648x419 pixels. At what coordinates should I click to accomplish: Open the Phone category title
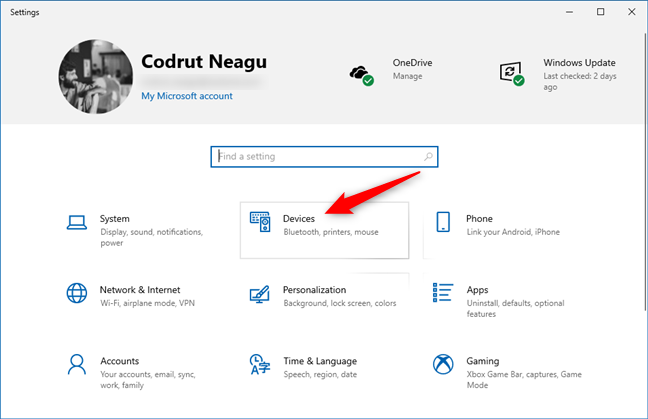(479, 219)
